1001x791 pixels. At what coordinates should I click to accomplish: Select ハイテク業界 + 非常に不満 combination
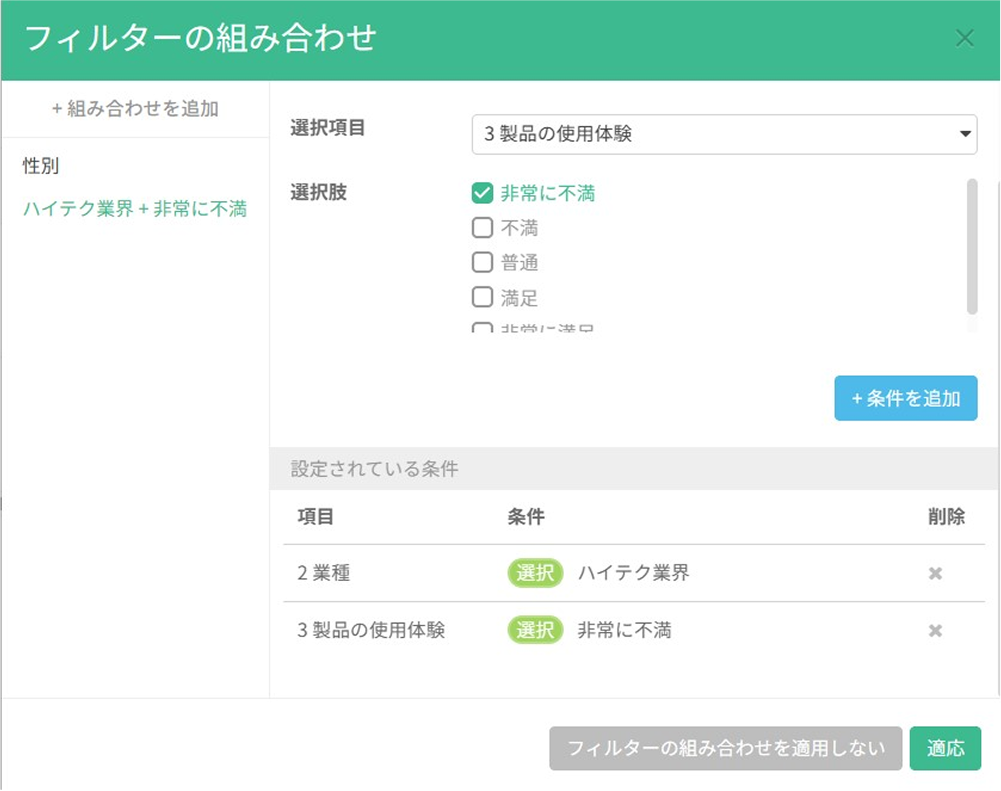click(x=135, y=209)
